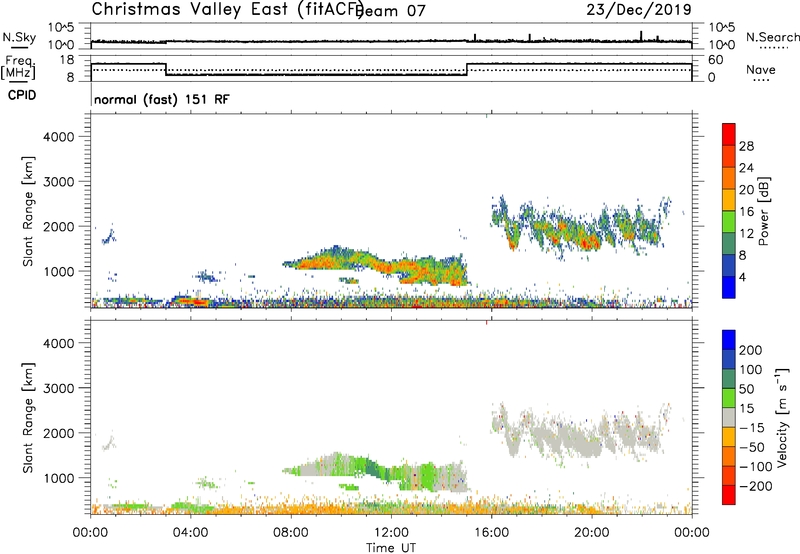Click the 'Freq. [MHz]' axis label
800x554 pixels.
(18, 67)
